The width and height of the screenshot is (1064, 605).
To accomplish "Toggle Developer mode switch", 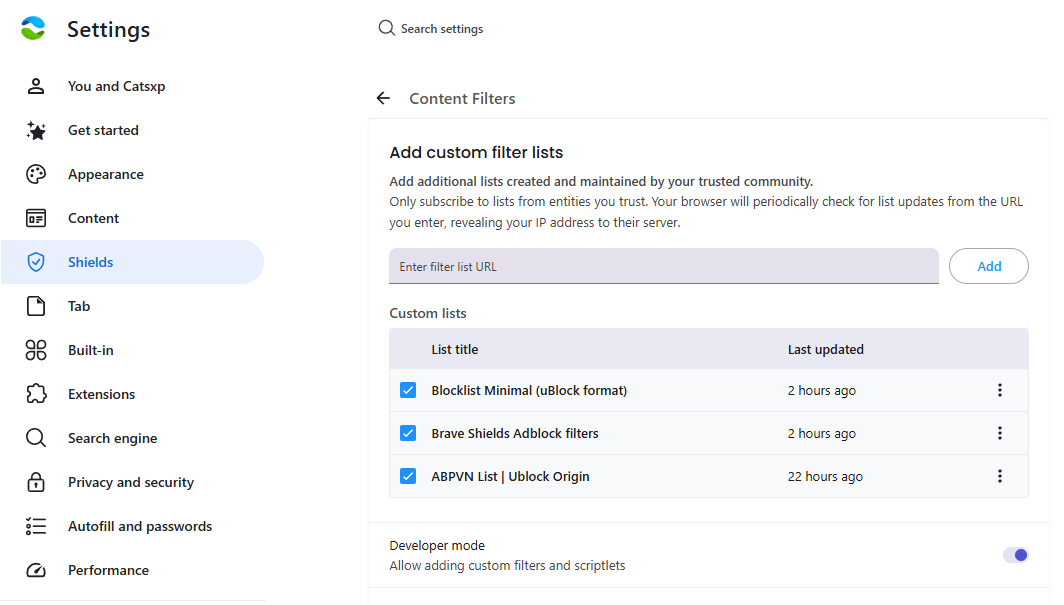I will coord(1016,555).
